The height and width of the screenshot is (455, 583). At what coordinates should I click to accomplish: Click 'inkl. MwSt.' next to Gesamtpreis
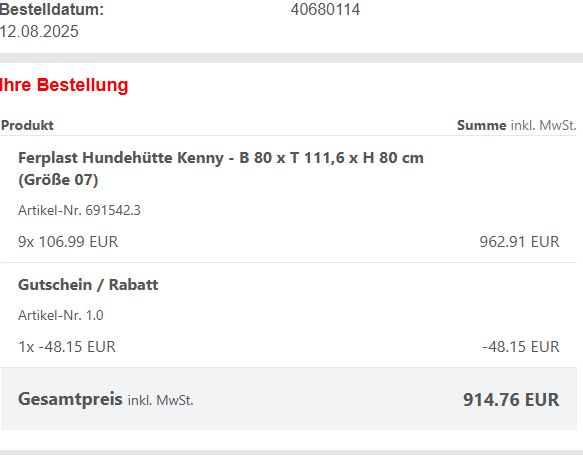(161, 400)
